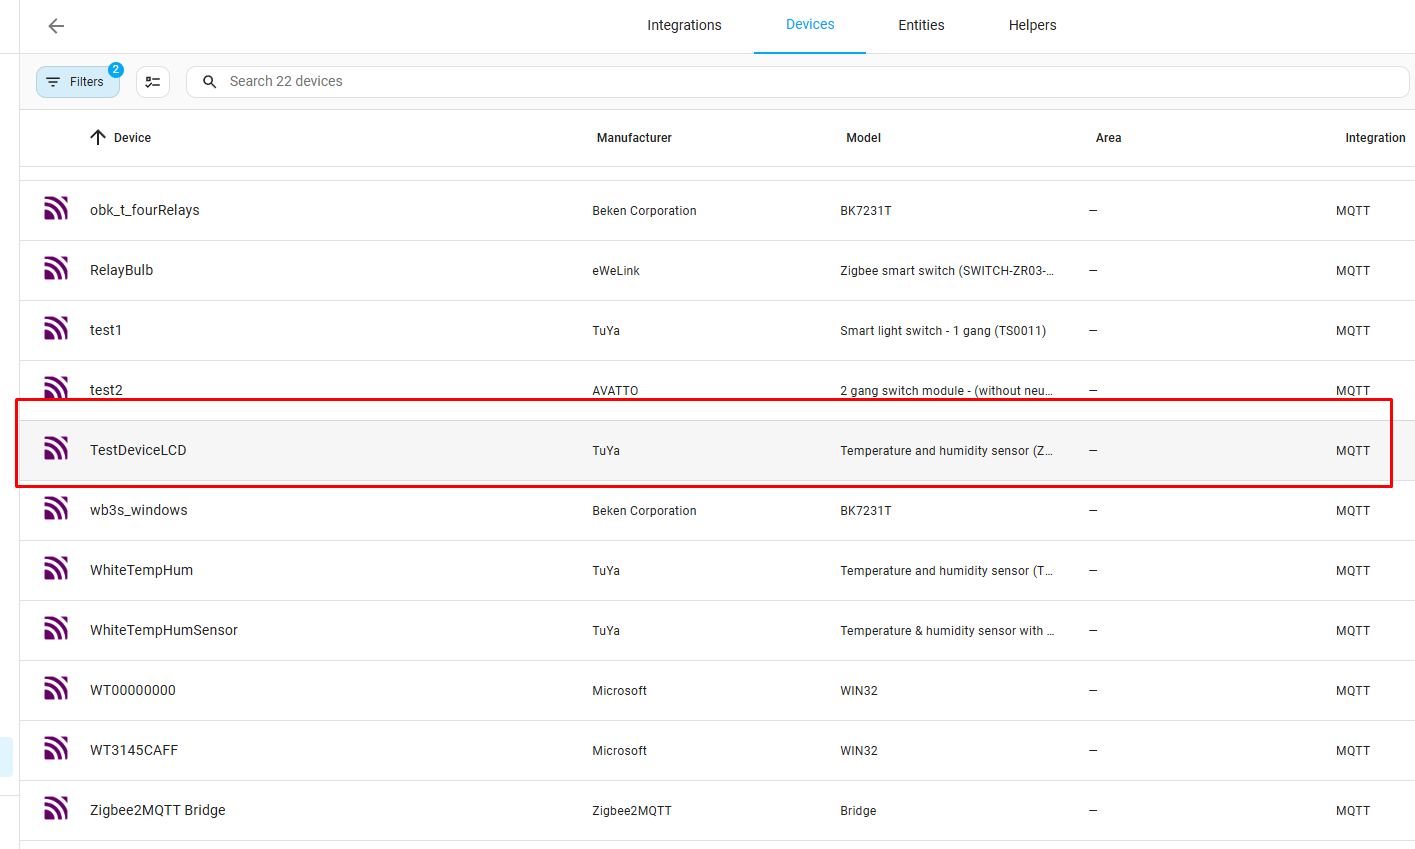
Task: Click Microsoft in the WT3145CAFF row
Action: (x=619, y=751)
